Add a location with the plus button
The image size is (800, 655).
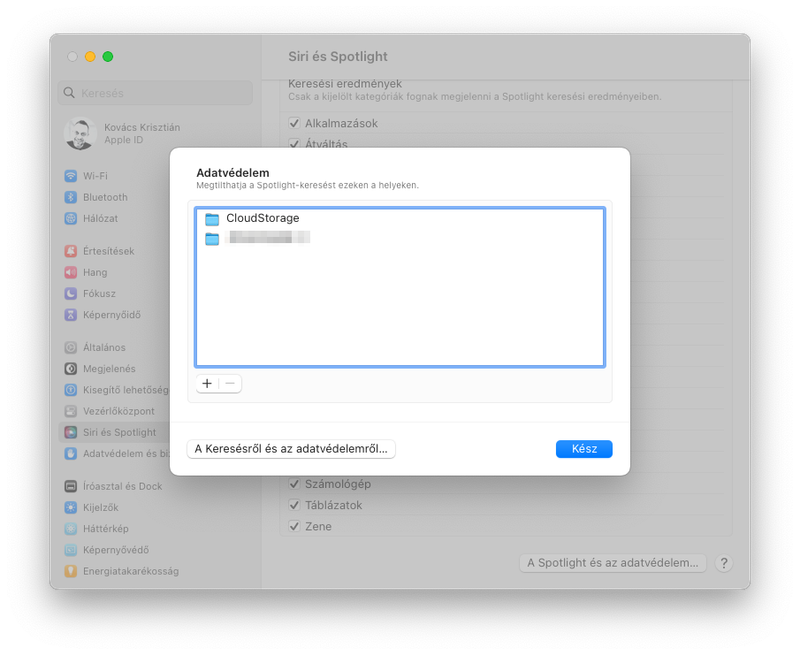coord(206,383)
